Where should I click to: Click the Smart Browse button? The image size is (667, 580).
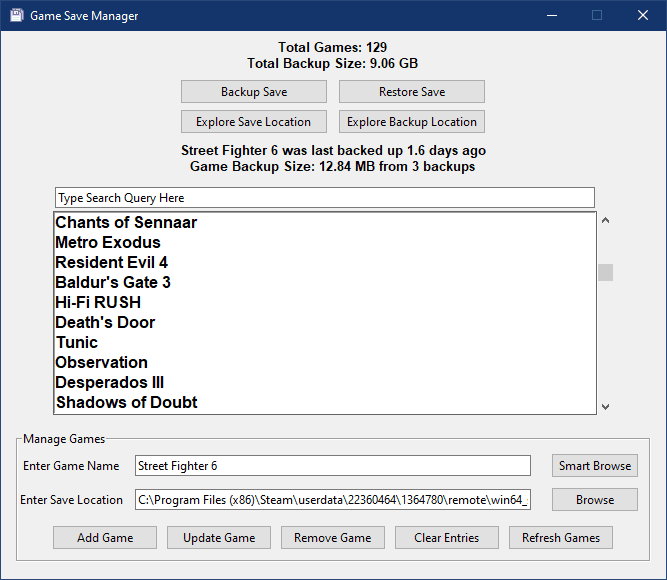coord(595,466)
